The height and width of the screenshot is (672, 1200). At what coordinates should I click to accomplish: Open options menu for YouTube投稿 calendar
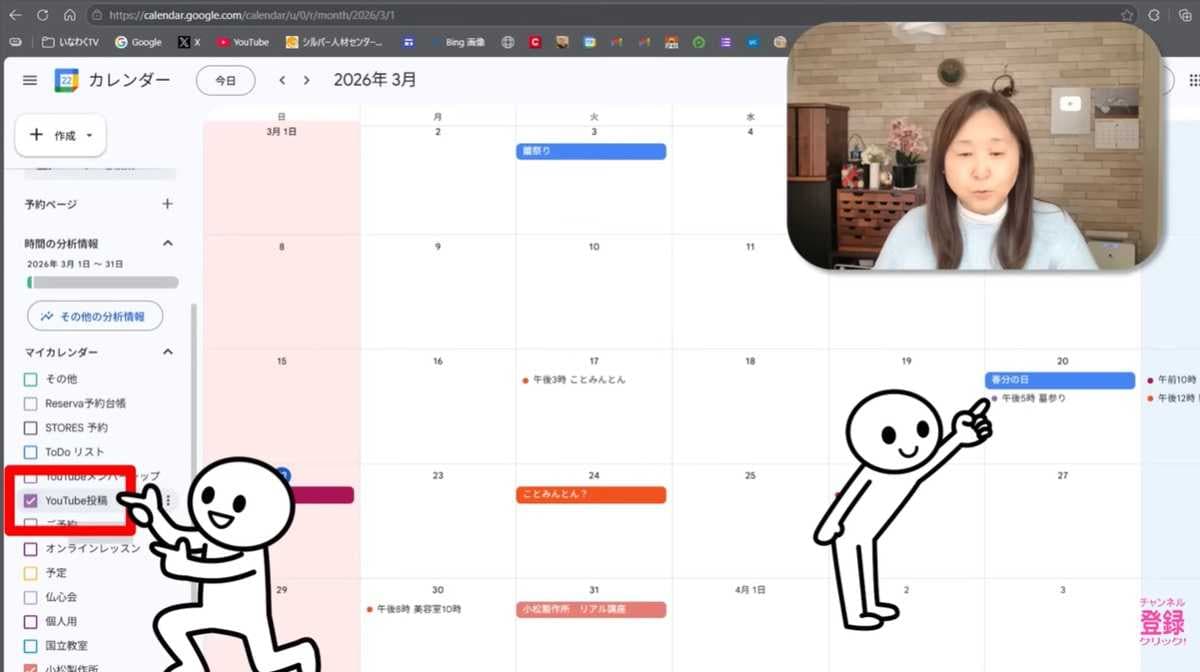tap(168, 501)
